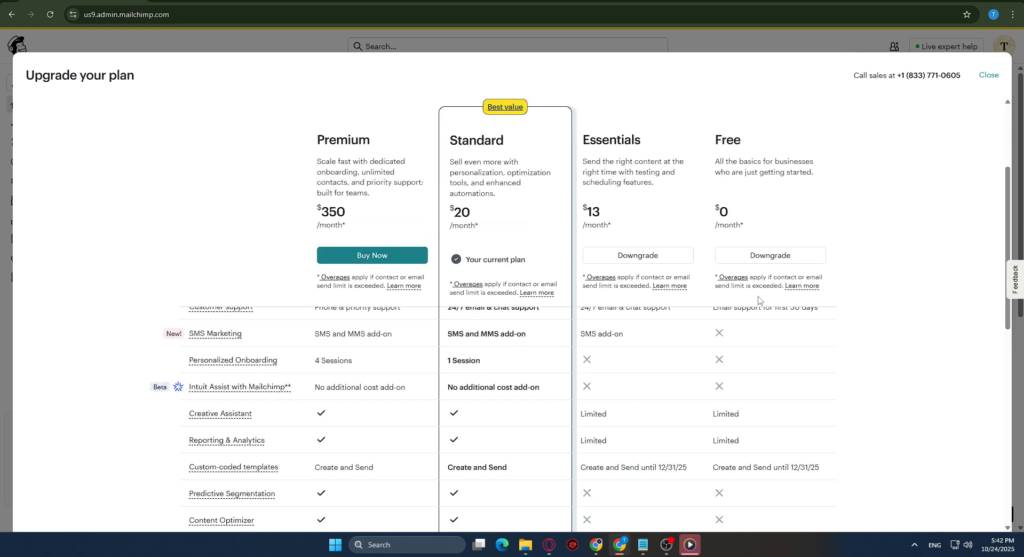This screenshot has height=557, width=1024.
Task: Launch Microsoft Edge from the taskbar
Action: click(502, 545)
